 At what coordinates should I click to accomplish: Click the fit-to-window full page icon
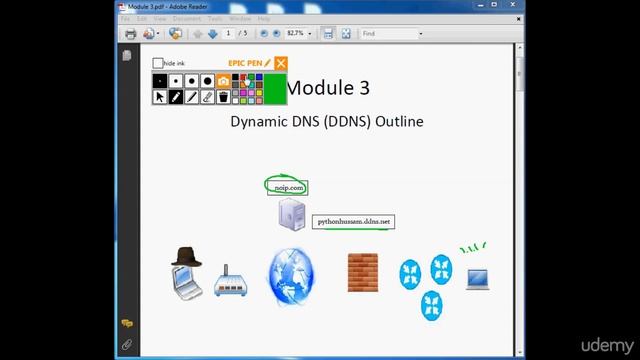[346, 34]
